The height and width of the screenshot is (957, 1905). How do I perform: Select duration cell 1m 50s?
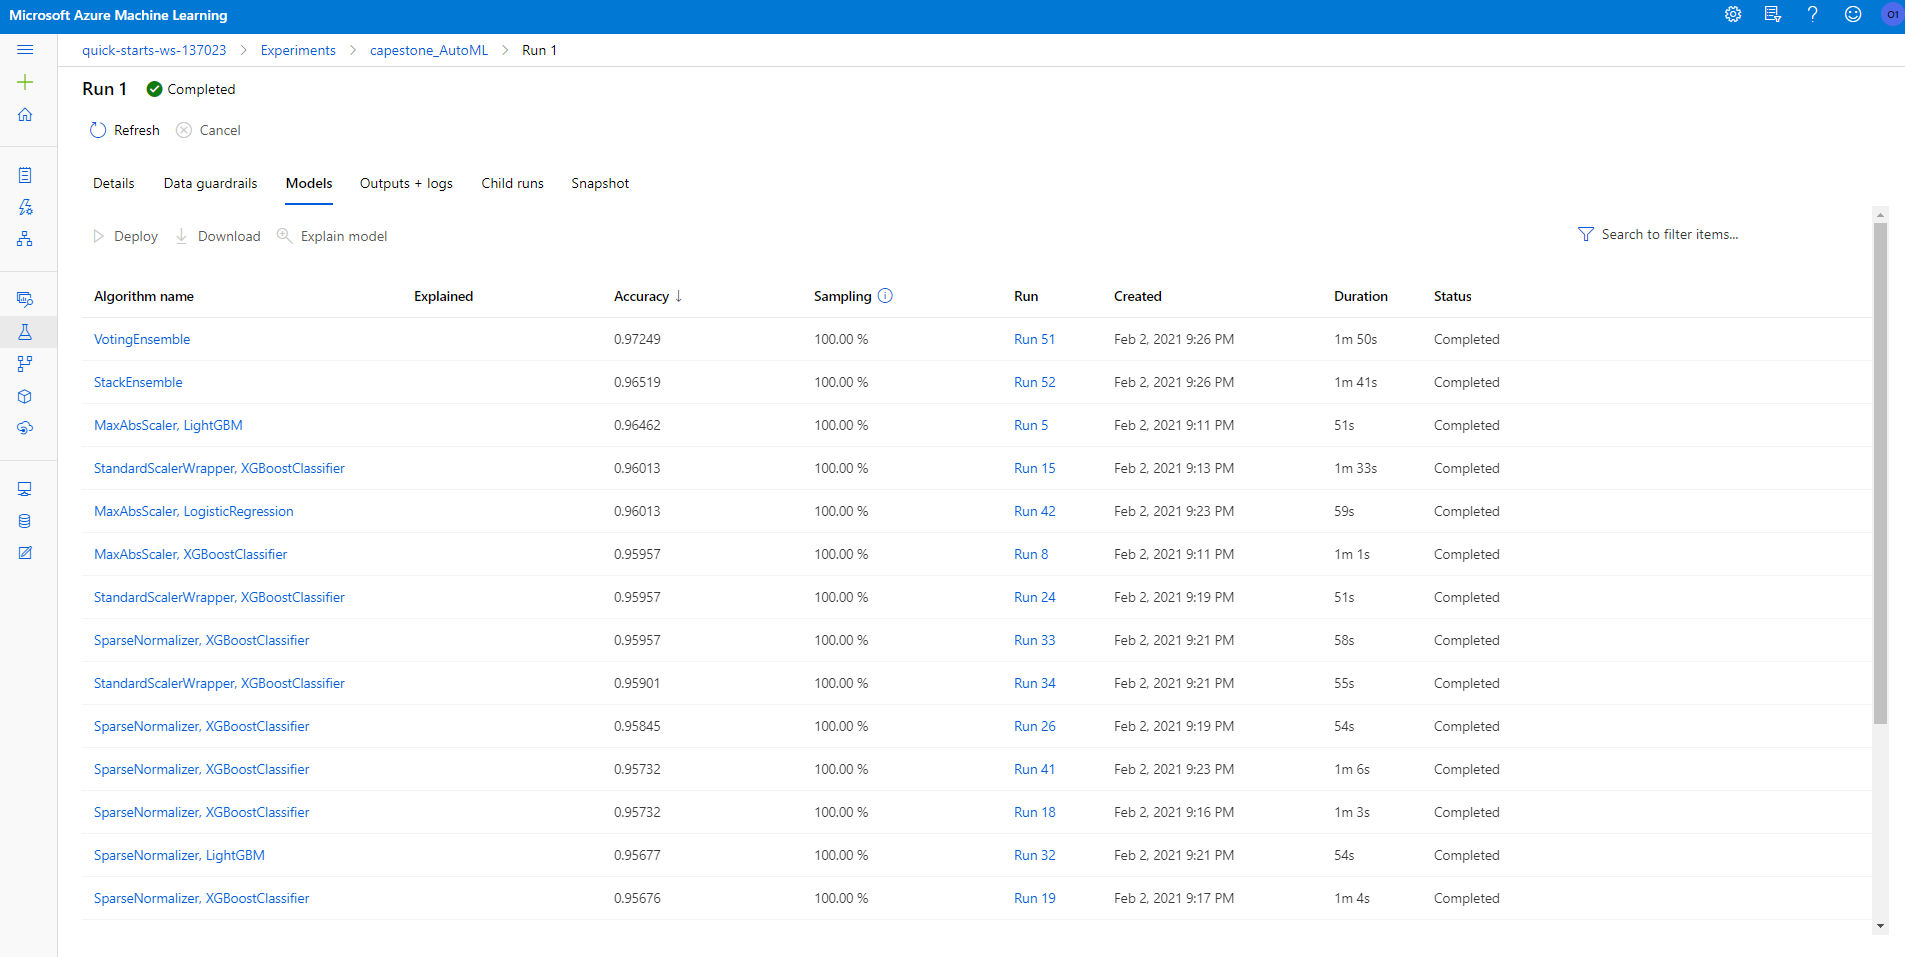coord(1355,339)
